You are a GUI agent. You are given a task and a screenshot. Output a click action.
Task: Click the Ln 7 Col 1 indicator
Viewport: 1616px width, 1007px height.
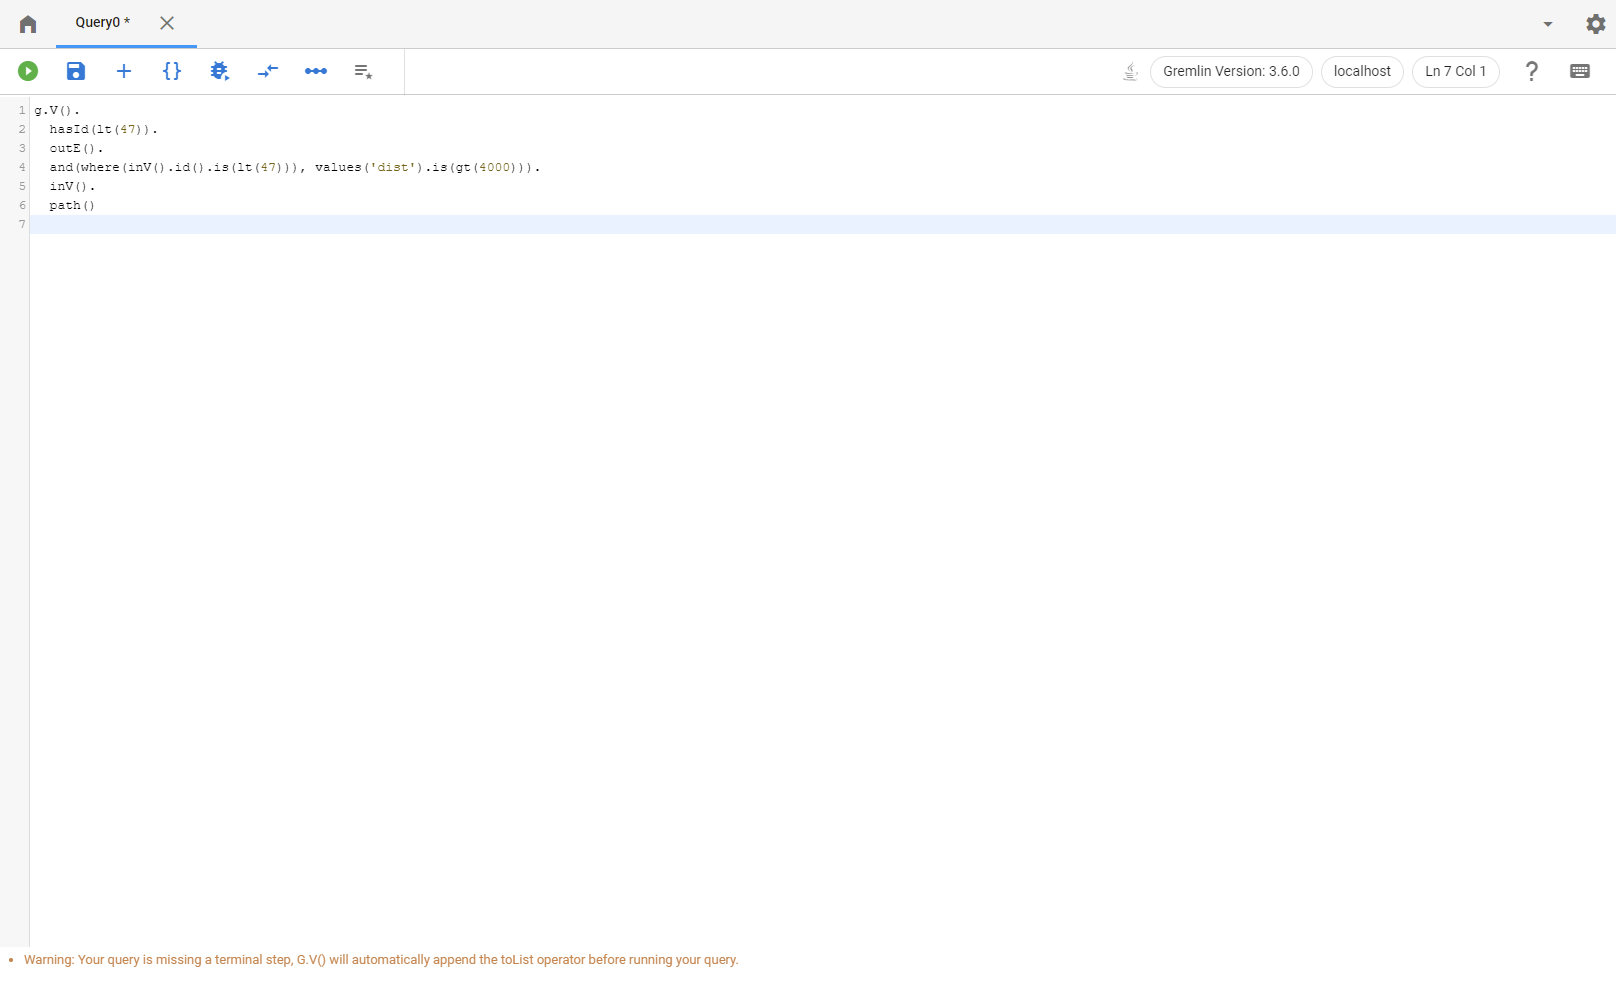[x=1456, y=71]
